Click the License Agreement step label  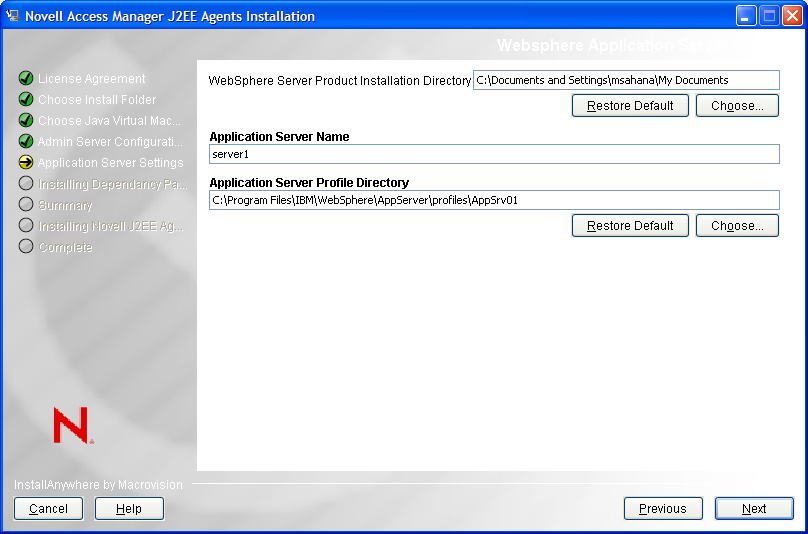92,79
